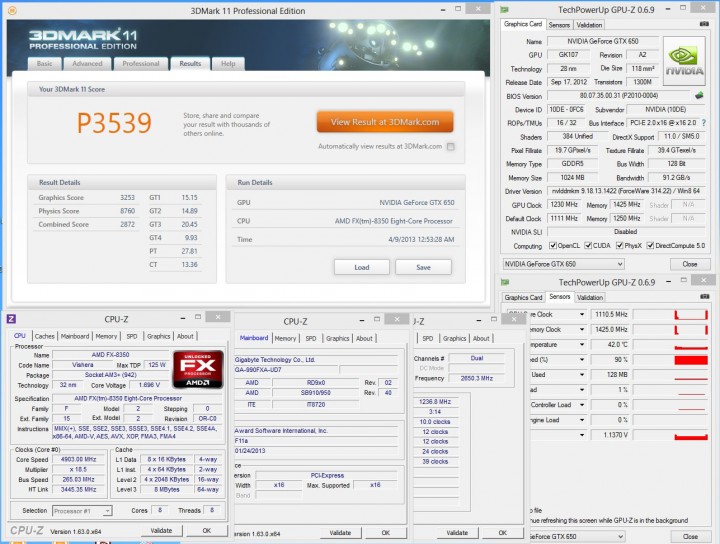
Task: Switch to 3DMark Basic tab
Action: pyautogui.click(x=45, y=63)
